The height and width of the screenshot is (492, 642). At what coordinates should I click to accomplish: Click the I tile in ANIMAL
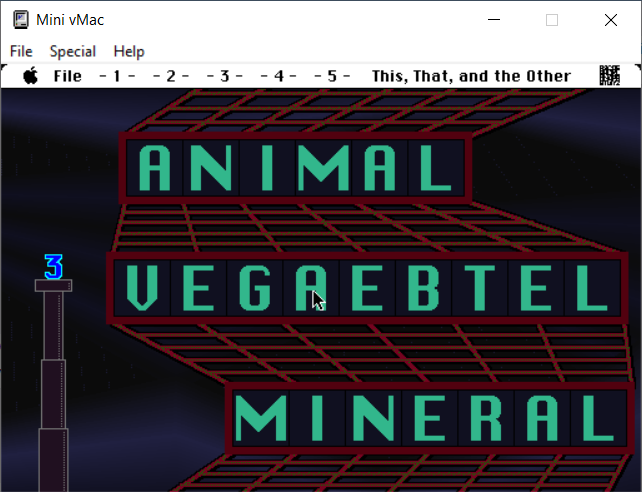tap(267, 168)
